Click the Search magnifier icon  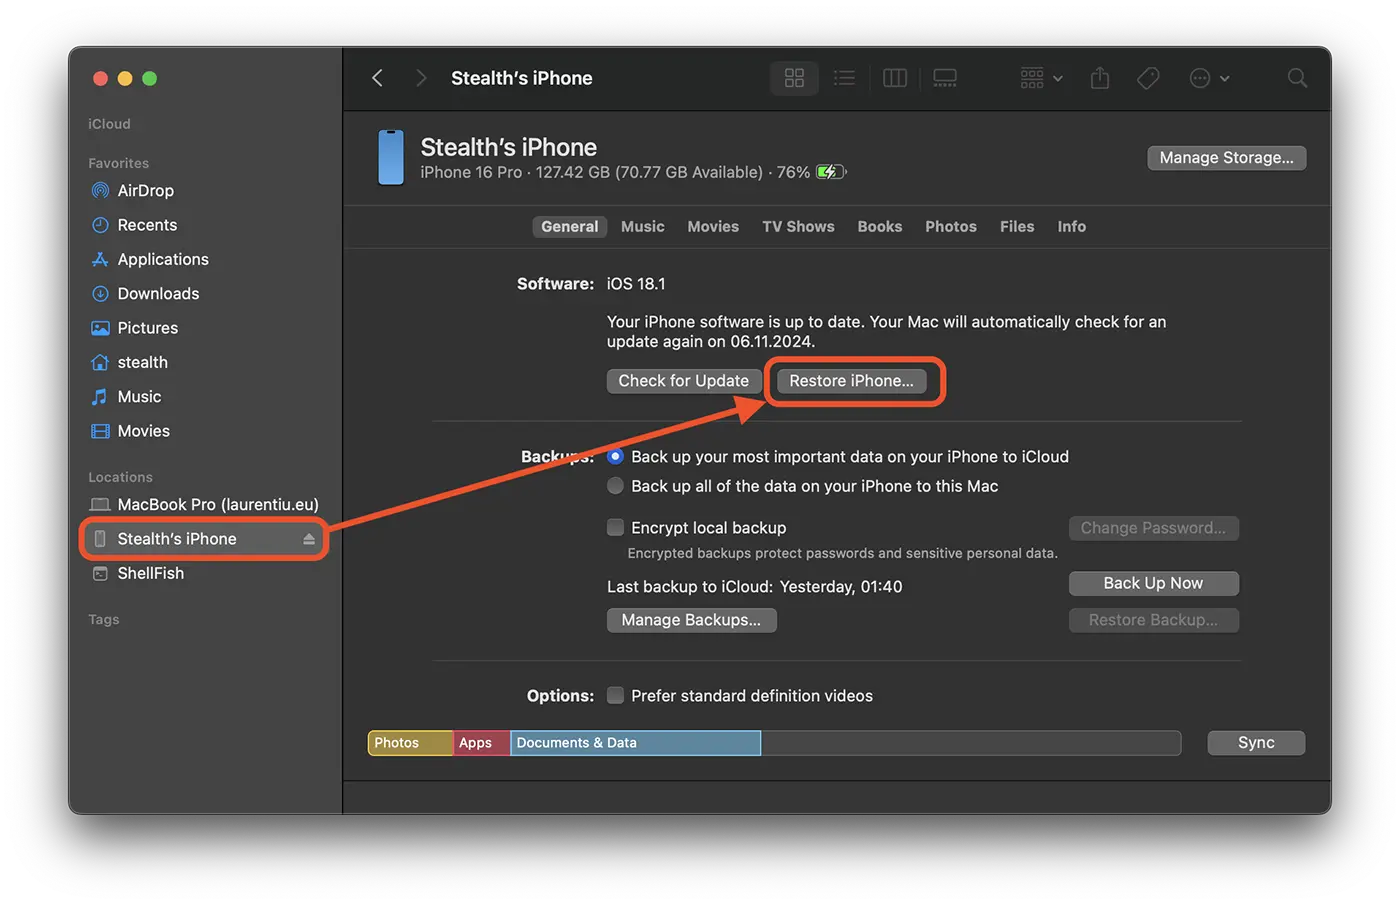click(1297, 78)
